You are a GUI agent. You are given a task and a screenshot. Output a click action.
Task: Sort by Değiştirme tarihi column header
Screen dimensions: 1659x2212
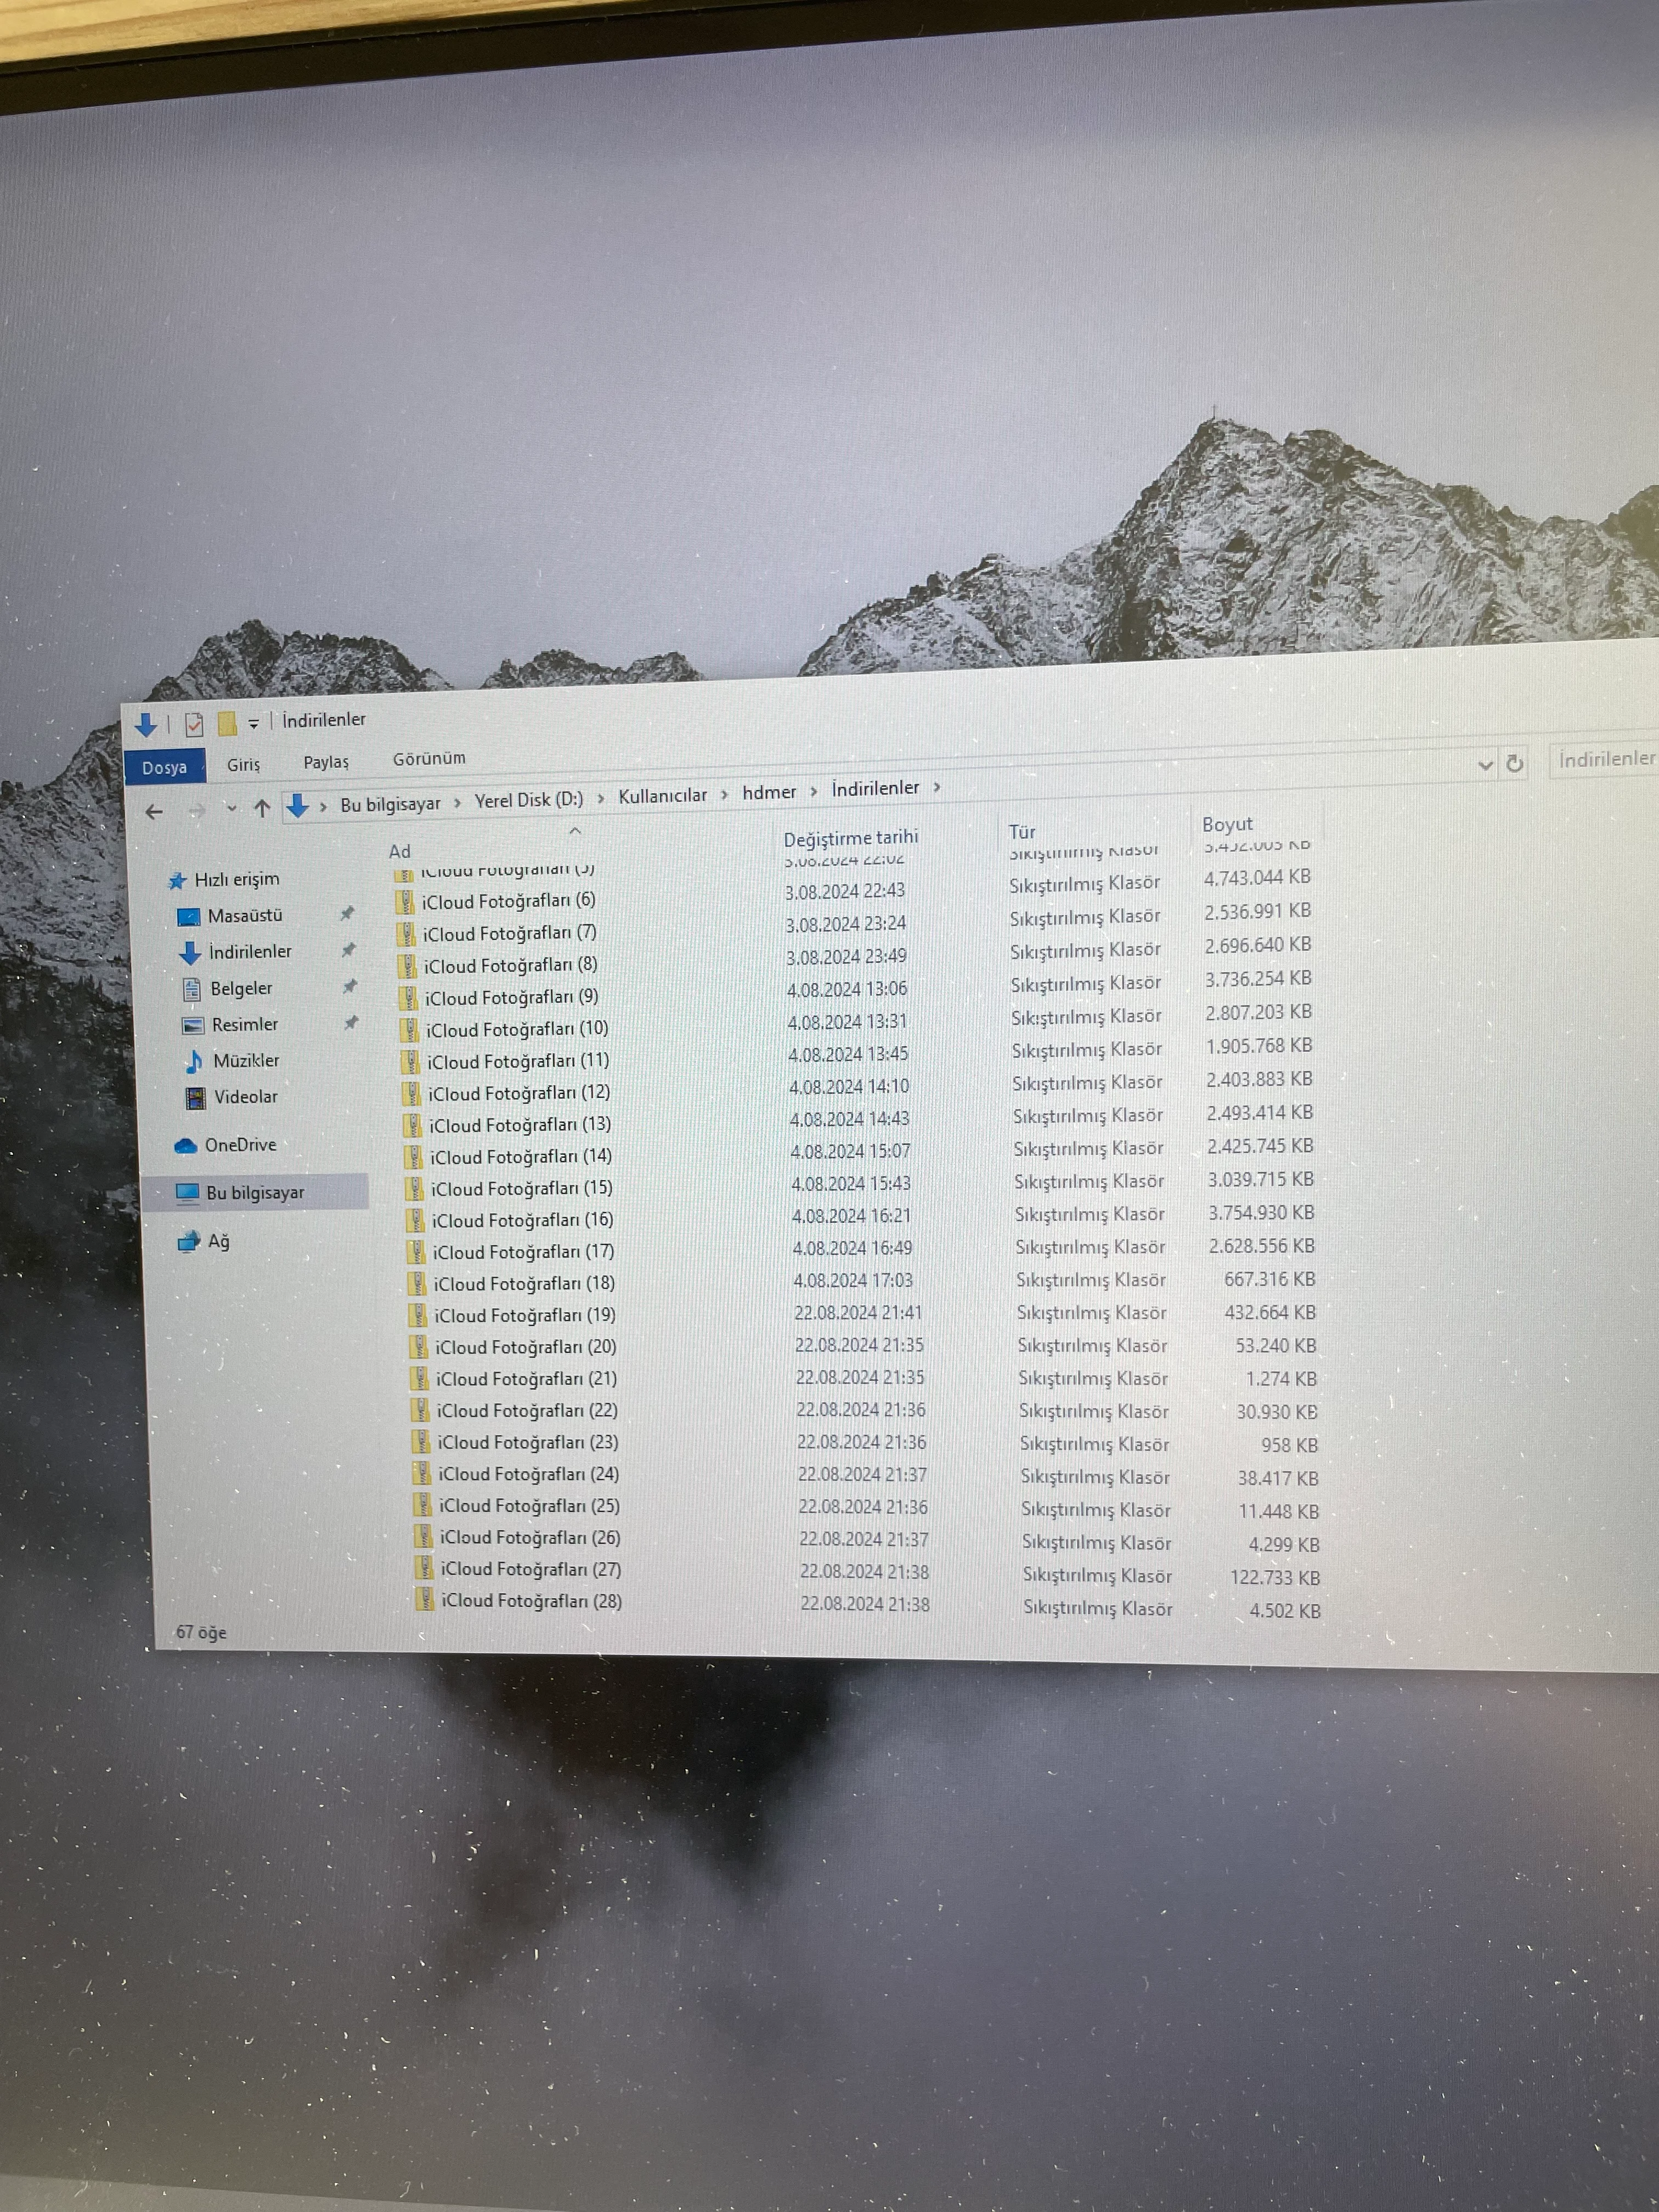point(850,837)
